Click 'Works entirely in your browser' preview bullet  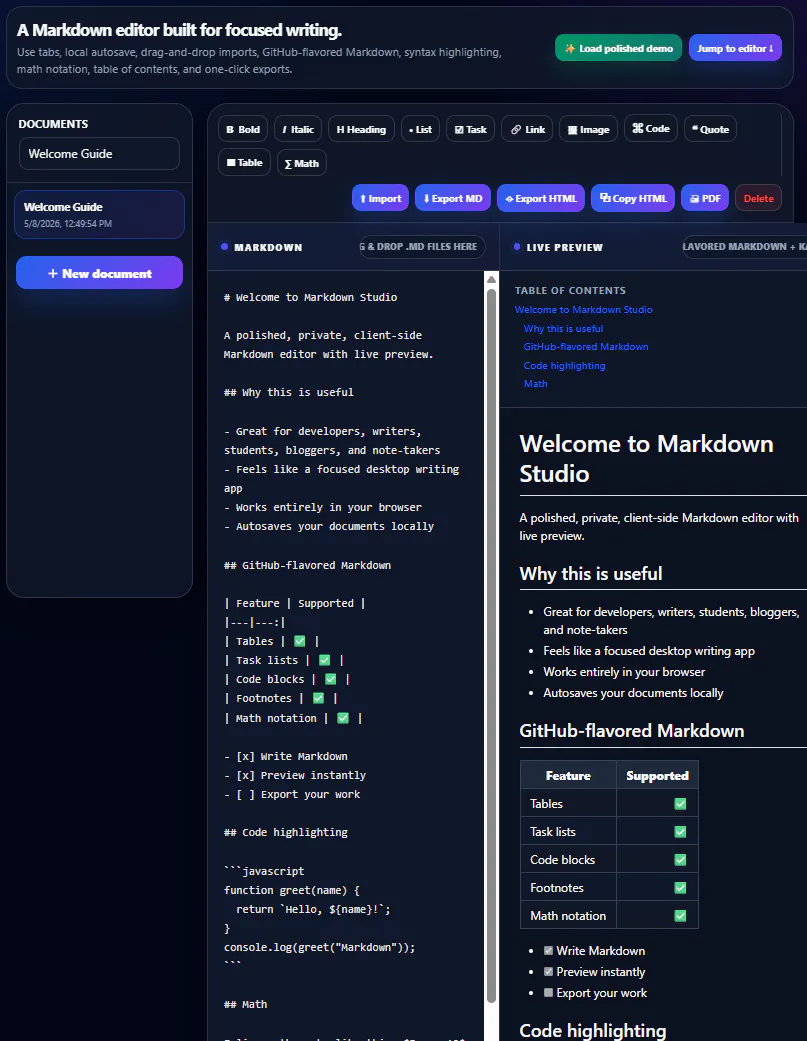click(x=624, y=672)
